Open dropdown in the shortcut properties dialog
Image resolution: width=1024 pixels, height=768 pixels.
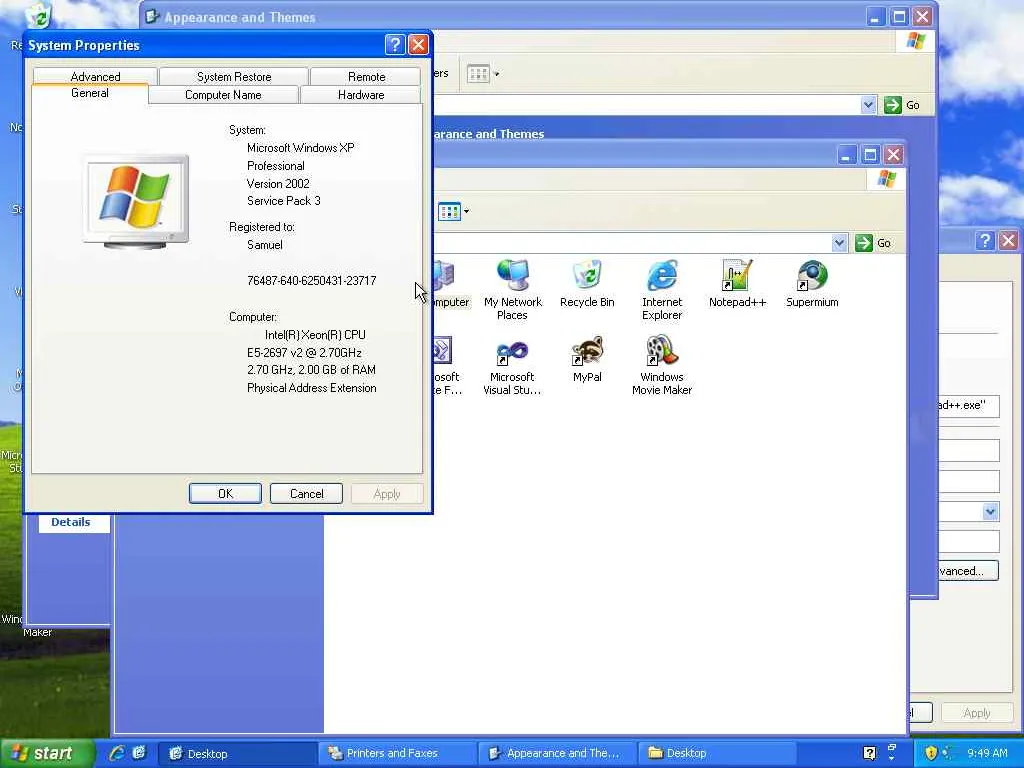(x=991, y=511)
